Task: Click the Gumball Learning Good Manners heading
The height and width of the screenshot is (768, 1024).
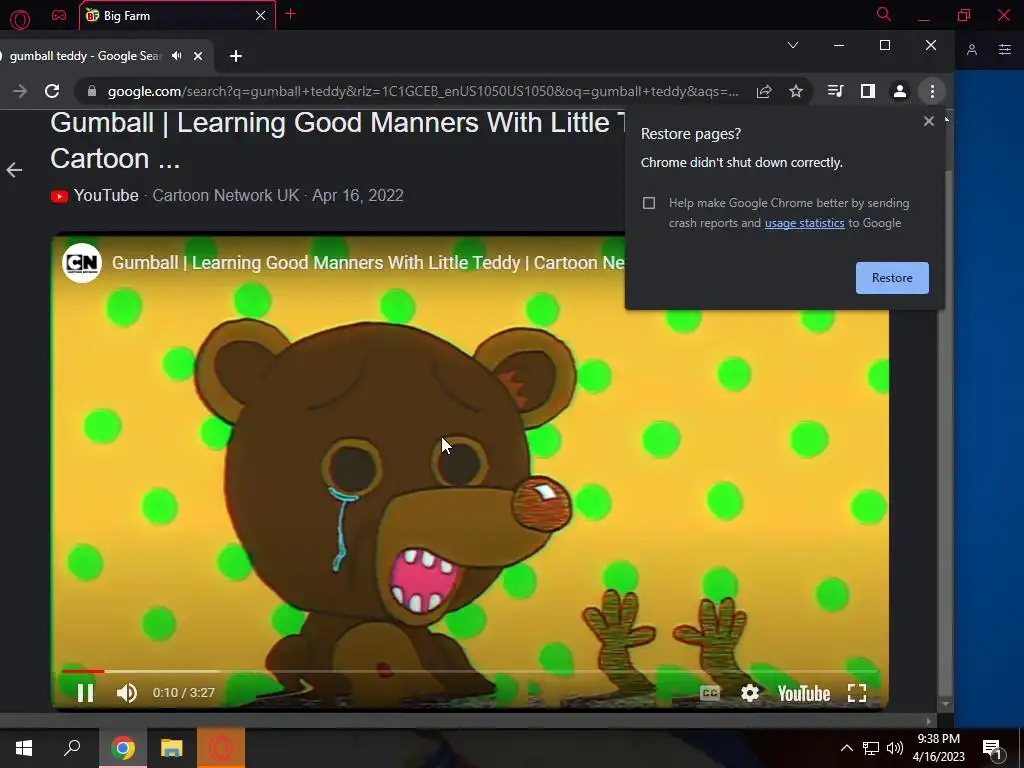Action: [x=336, y=140]
